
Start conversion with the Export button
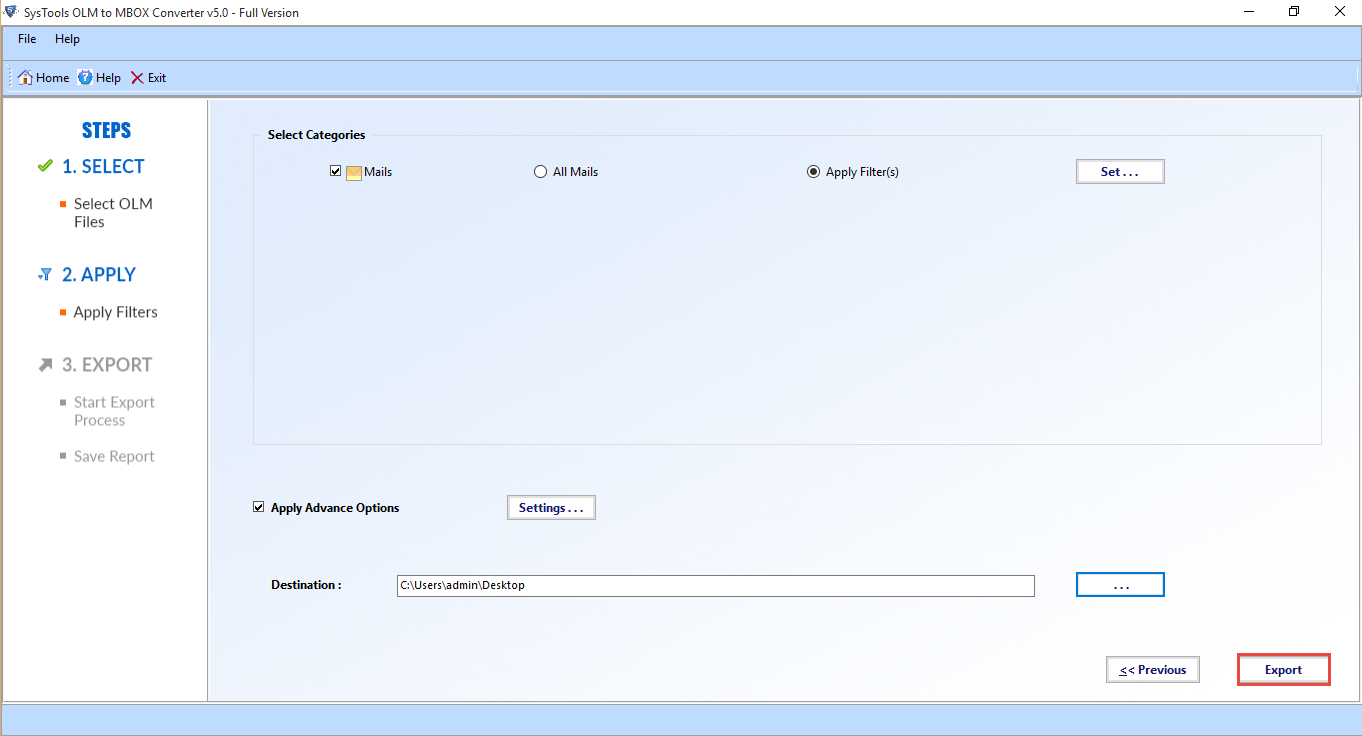tap(1284, 670)
